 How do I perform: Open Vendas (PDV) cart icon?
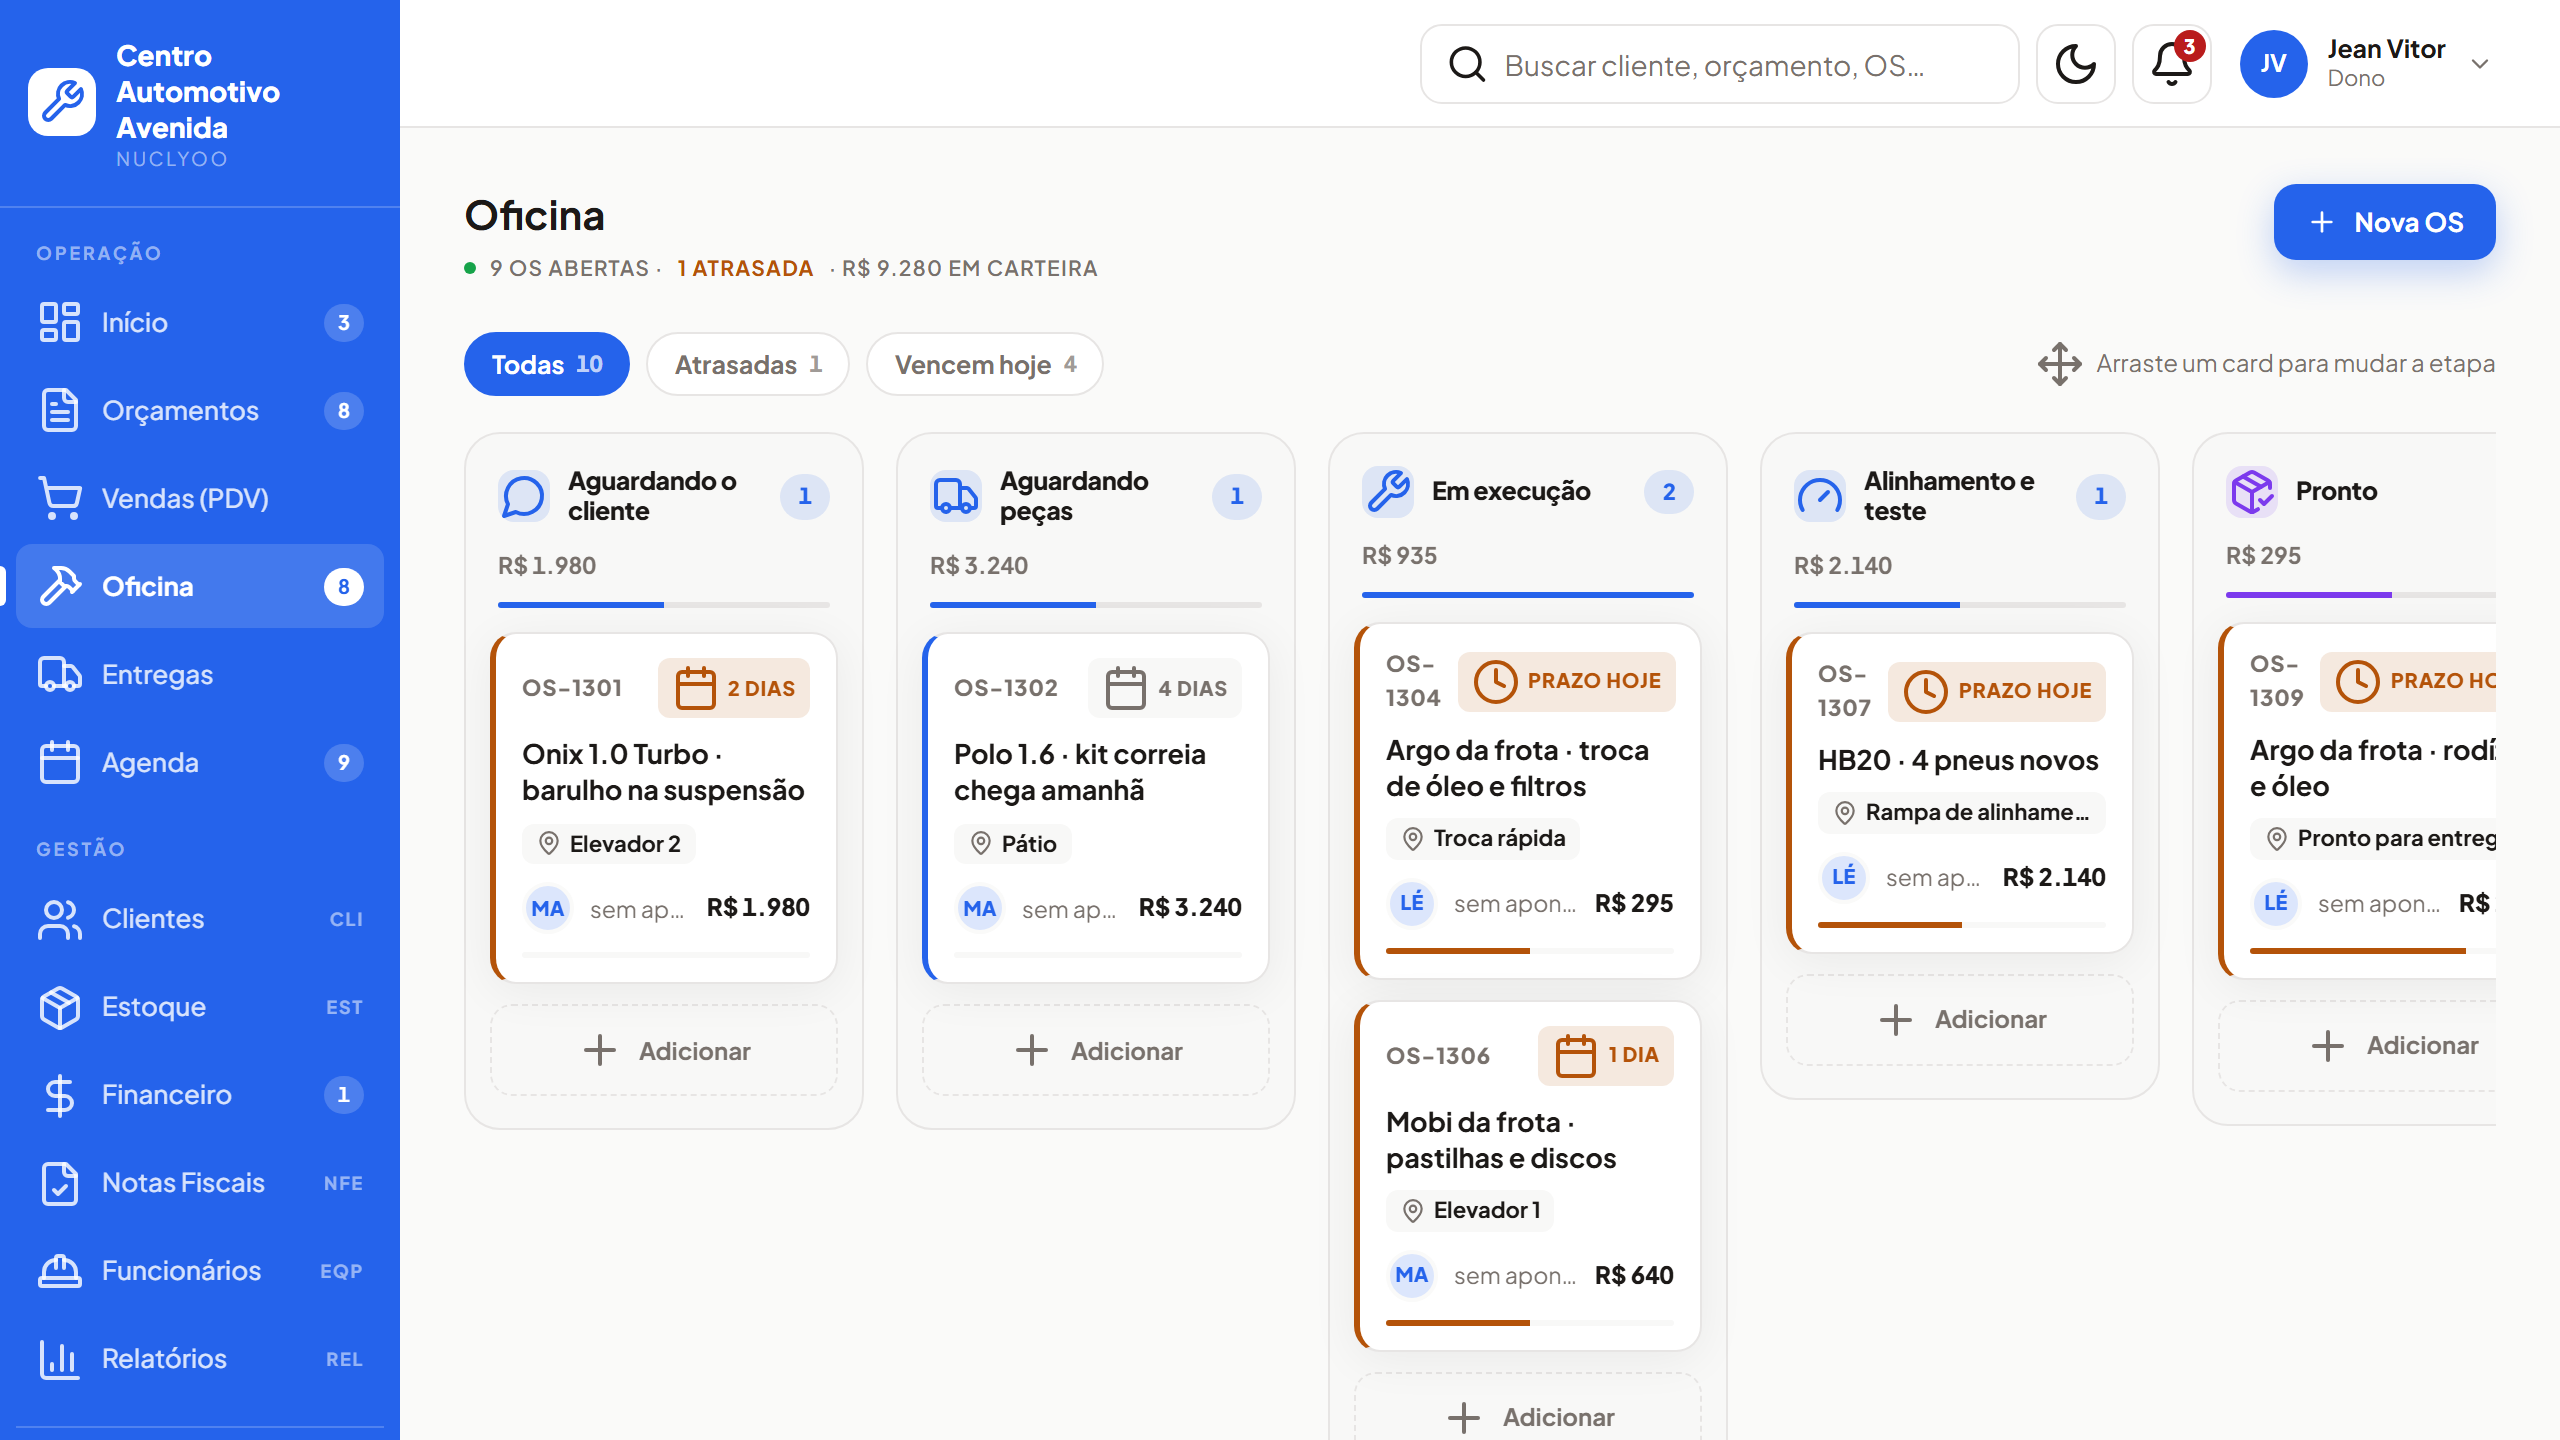tap(59, 498)
